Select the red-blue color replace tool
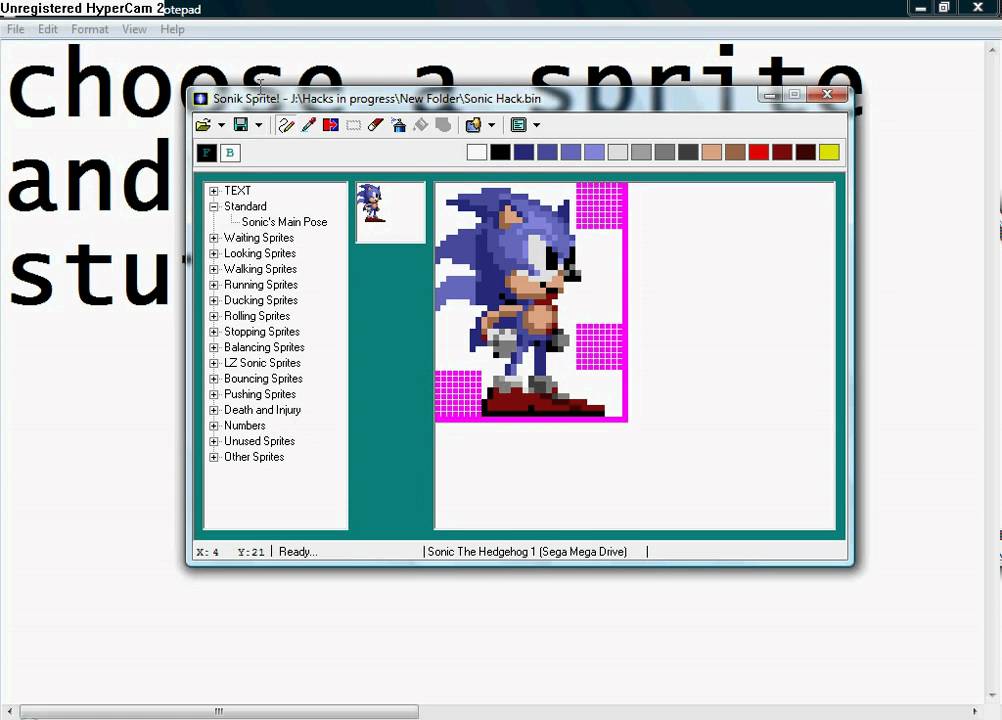Image resolution: width=1002 pixels, height=720 pixels. click(x=330, y=125)
